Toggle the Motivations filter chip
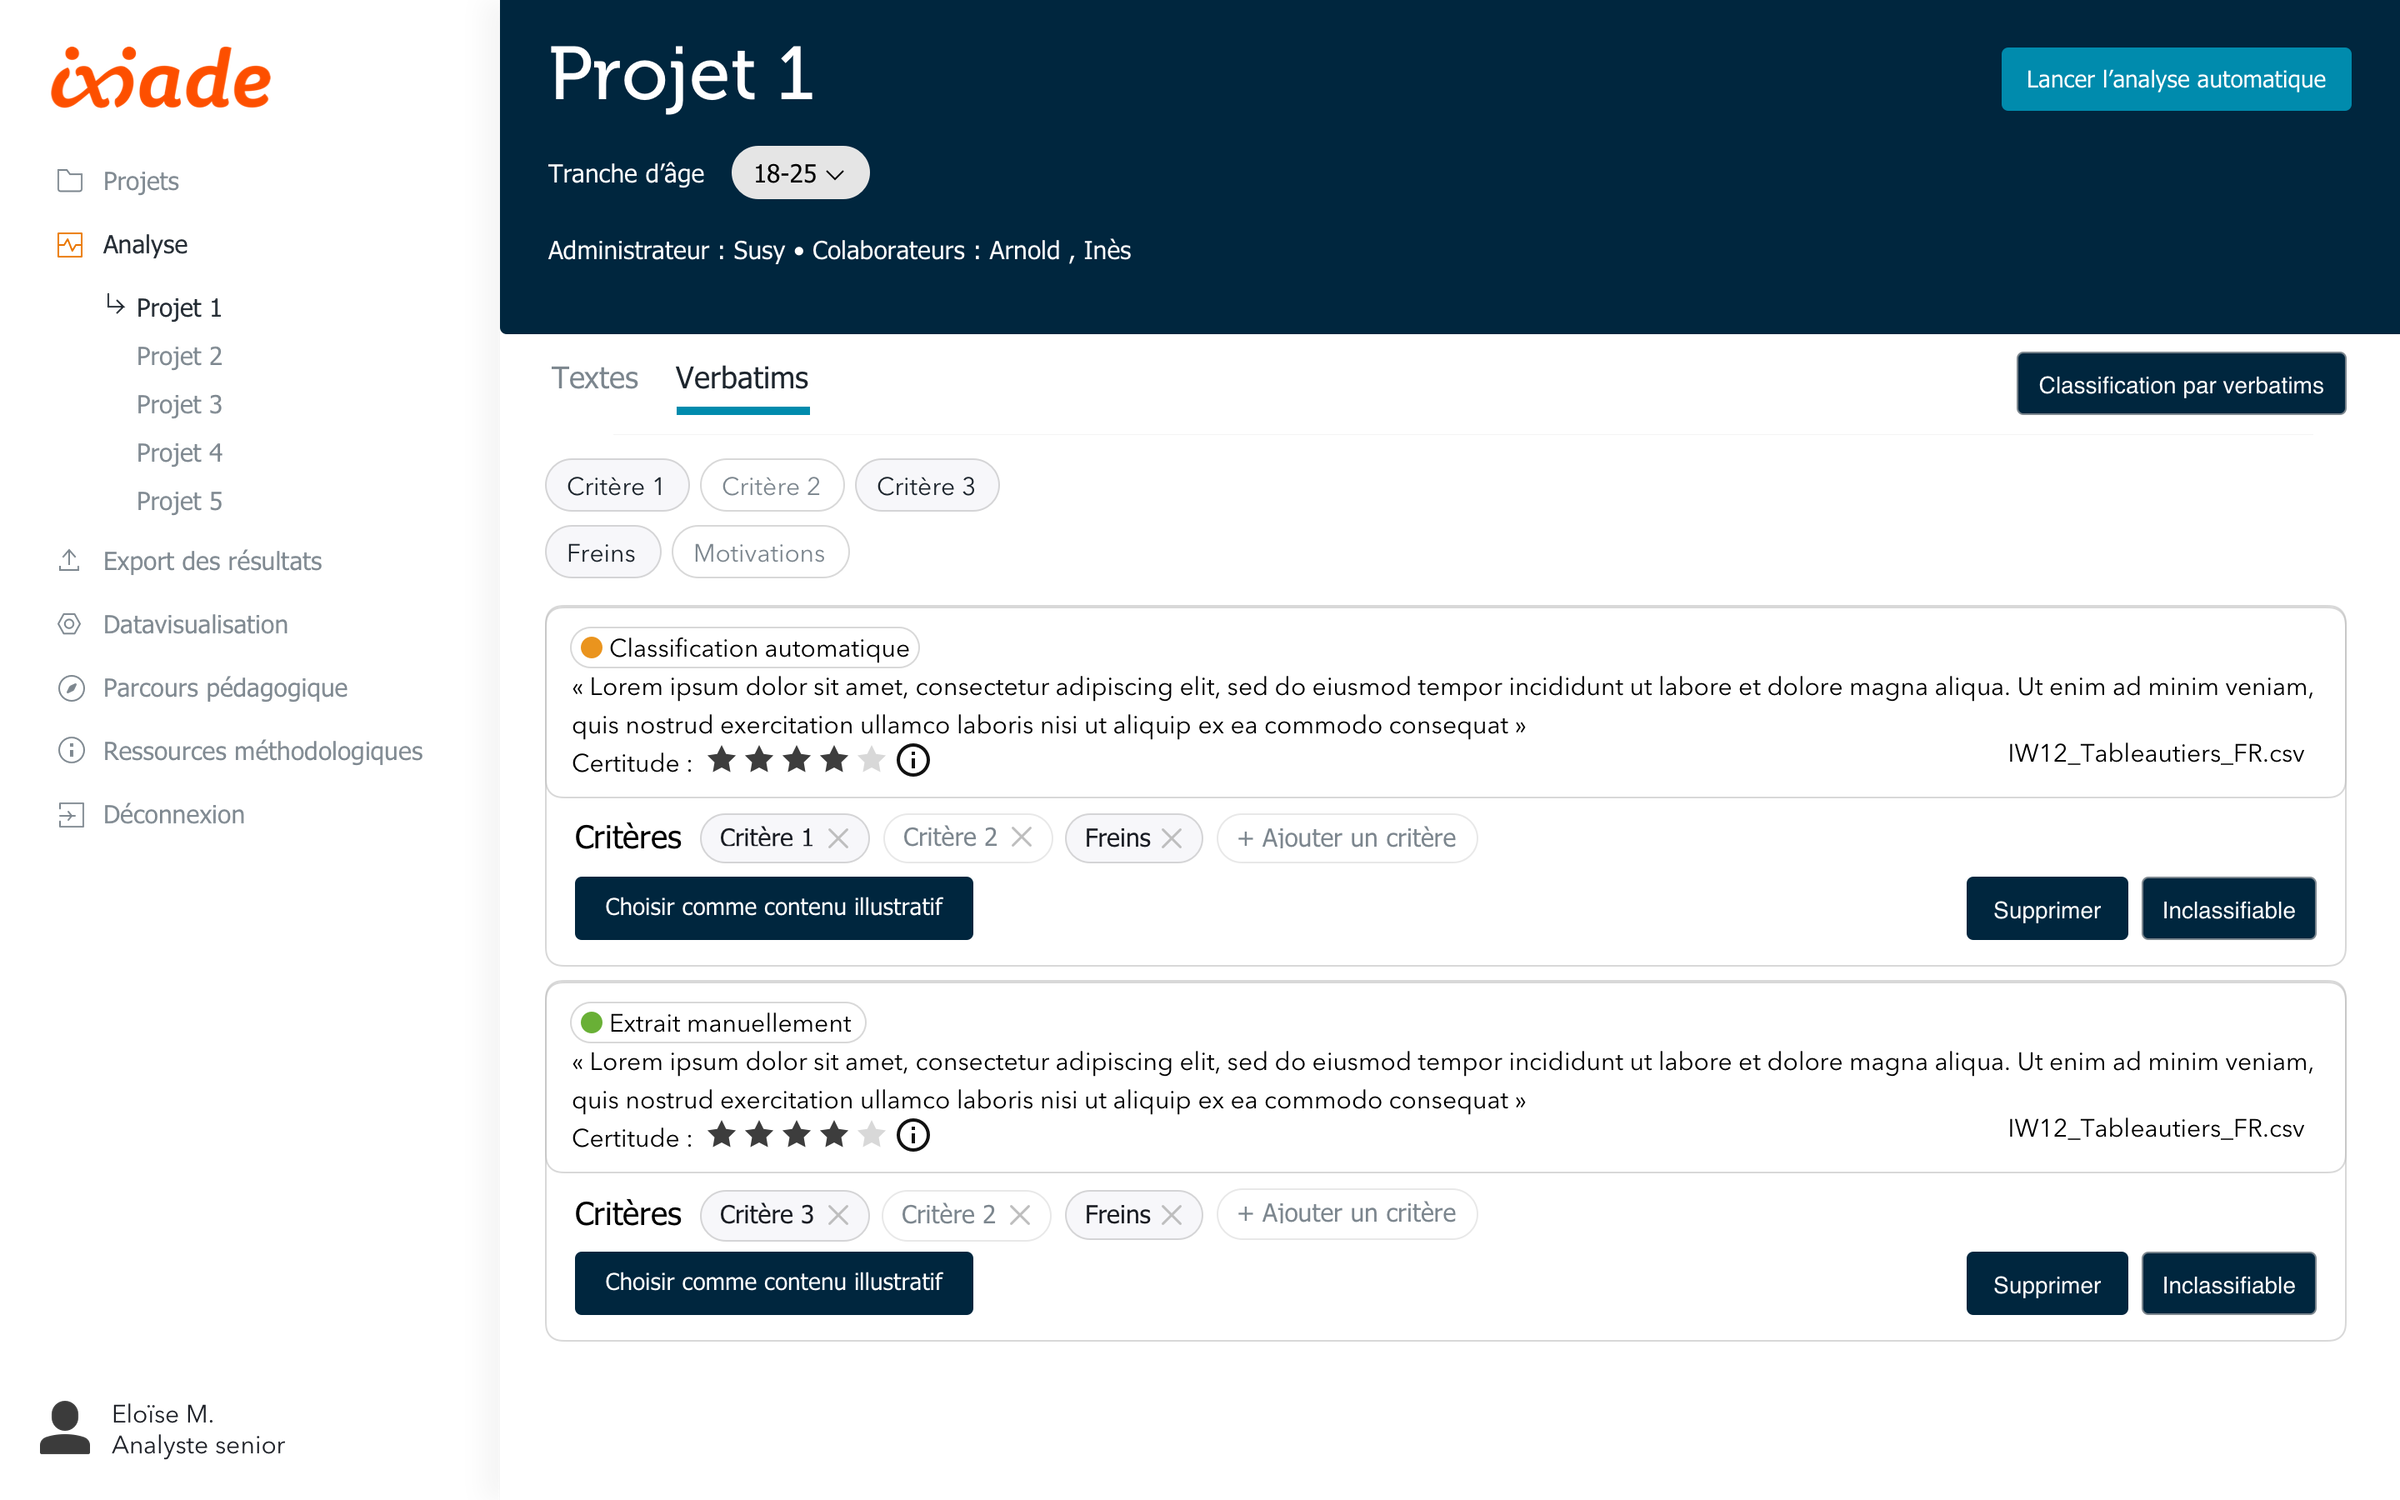The height and width of the screenshot is (1500, 2400). [x=759, y=553]
